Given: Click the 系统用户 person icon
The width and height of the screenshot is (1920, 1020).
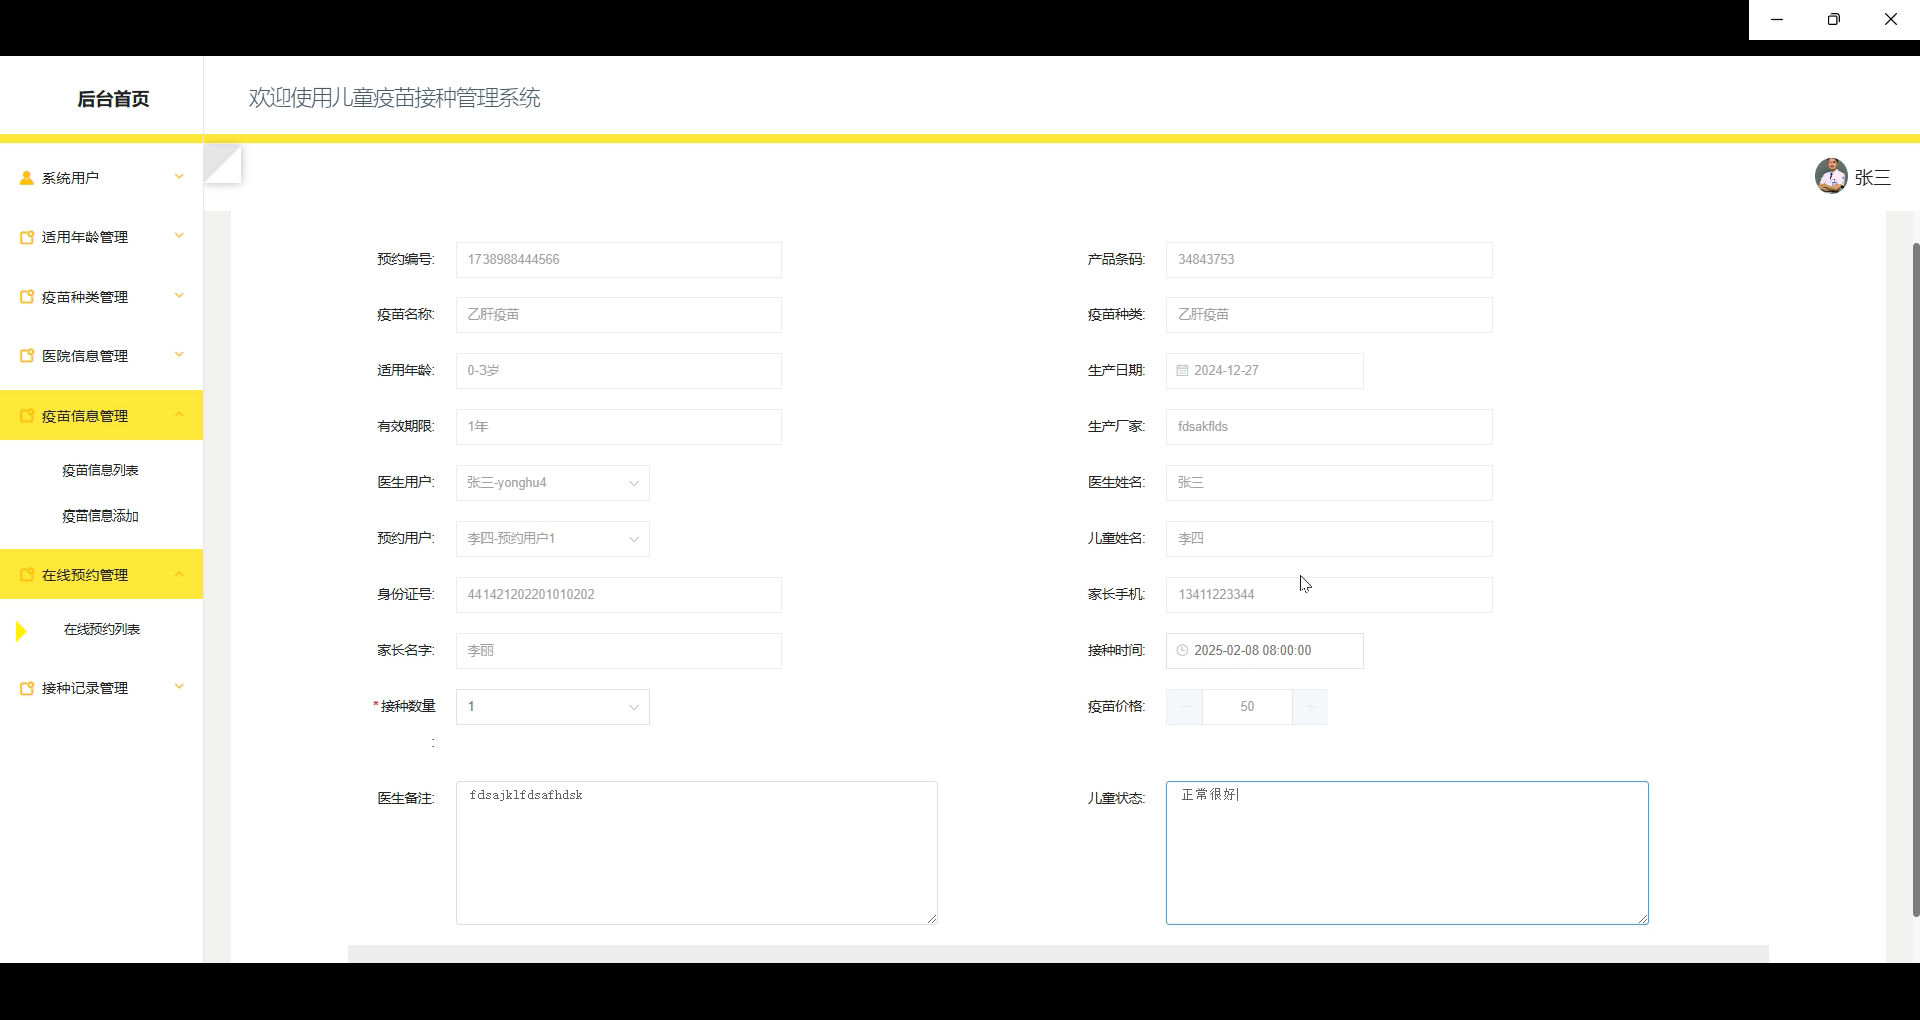Looking at the screenshot, I should pos(27,178).
